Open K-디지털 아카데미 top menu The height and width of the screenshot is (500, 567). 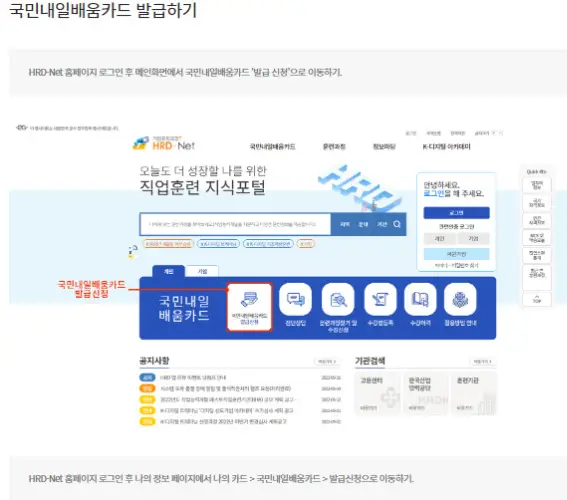(447, 146)
